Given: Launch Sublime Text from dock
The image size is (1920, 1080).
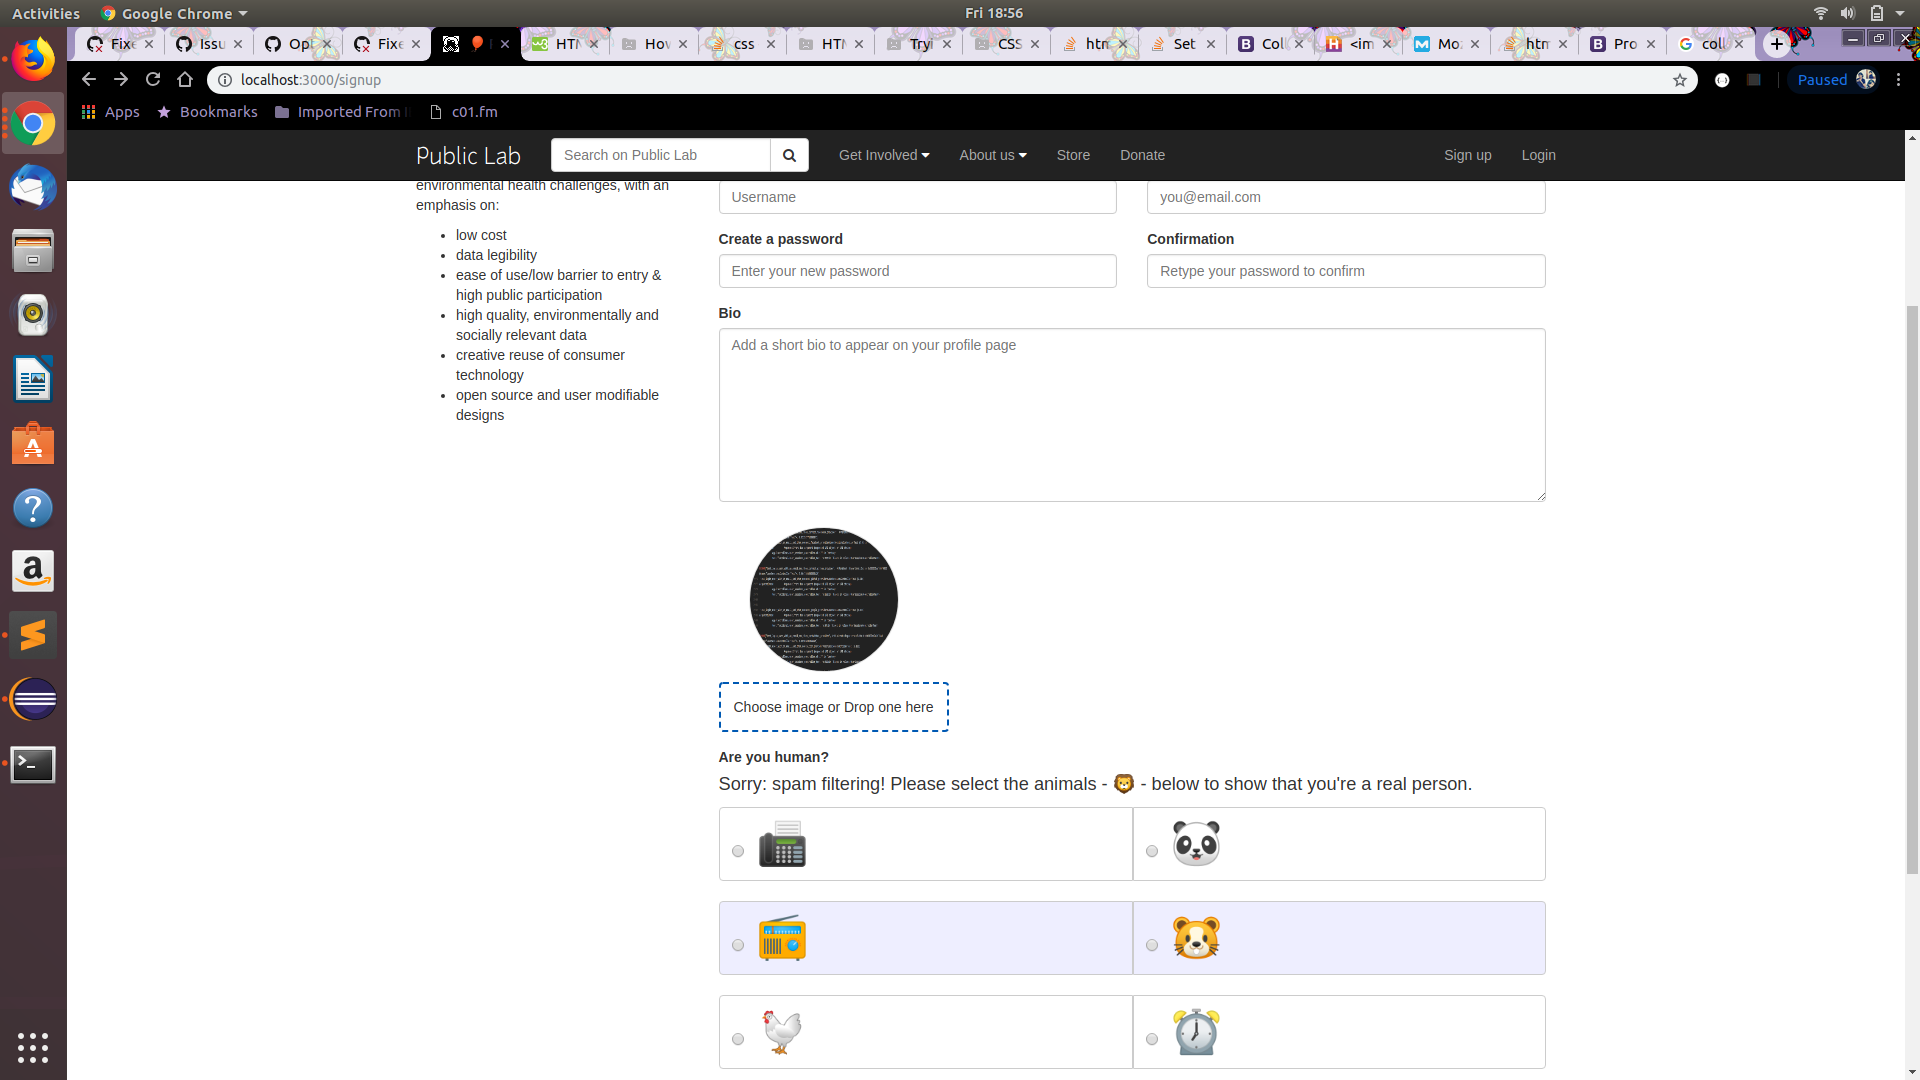Looking at the screenshot, I should pyautogui.click(x=33, y=635).
